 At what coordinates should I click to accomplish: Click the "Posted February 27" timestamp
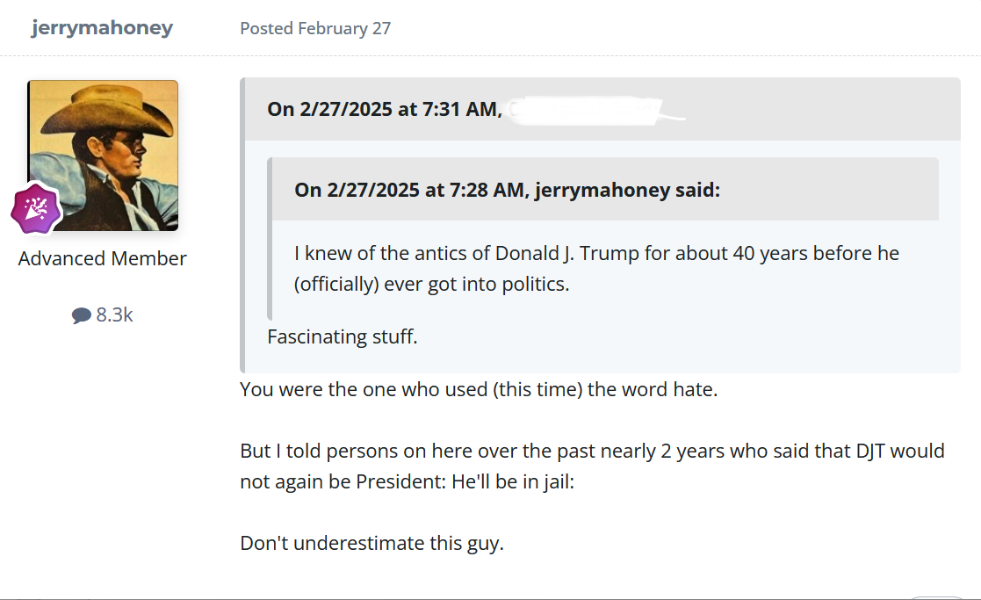tap(315, 28)
